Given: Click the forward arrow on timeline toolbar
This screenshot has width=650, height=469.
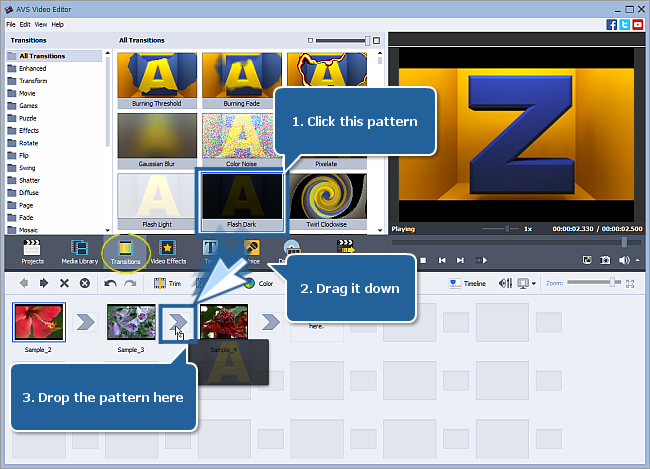Looking at the screenshot, I should tap(44, 283).
